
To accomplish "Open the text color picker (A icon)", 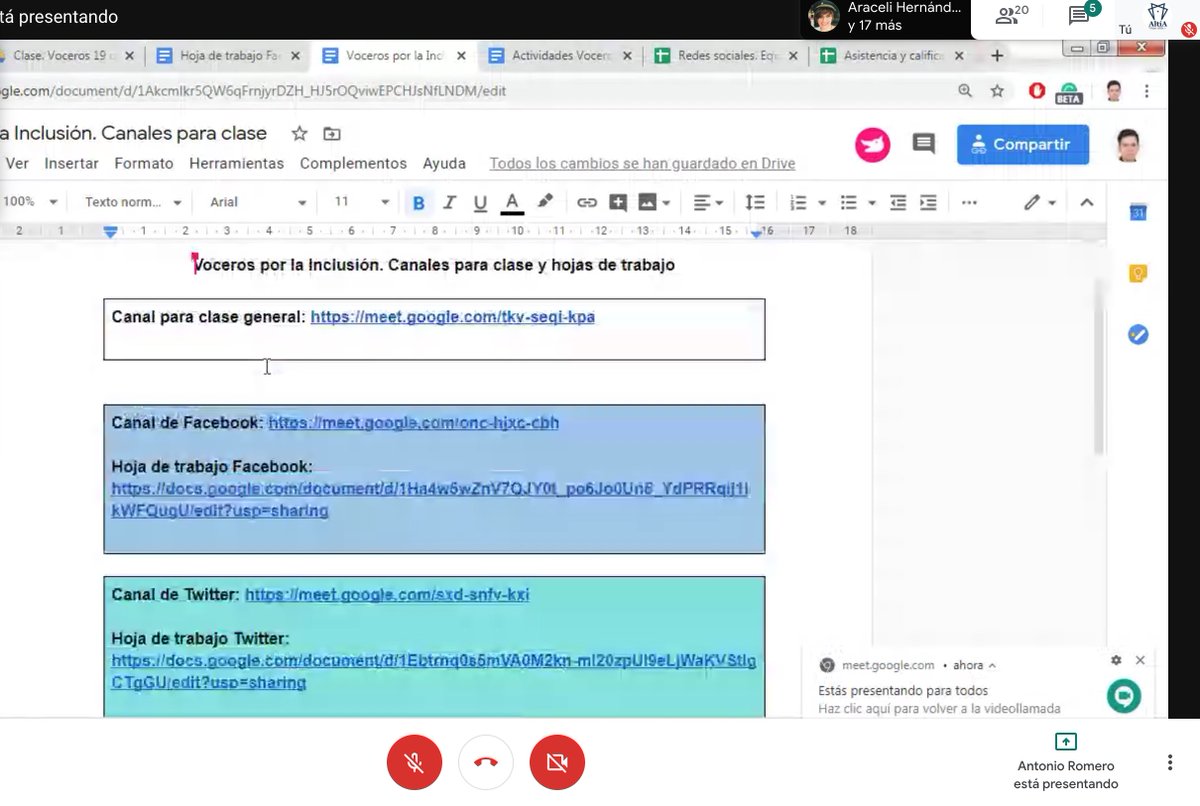I will click(x=512, y=202).
